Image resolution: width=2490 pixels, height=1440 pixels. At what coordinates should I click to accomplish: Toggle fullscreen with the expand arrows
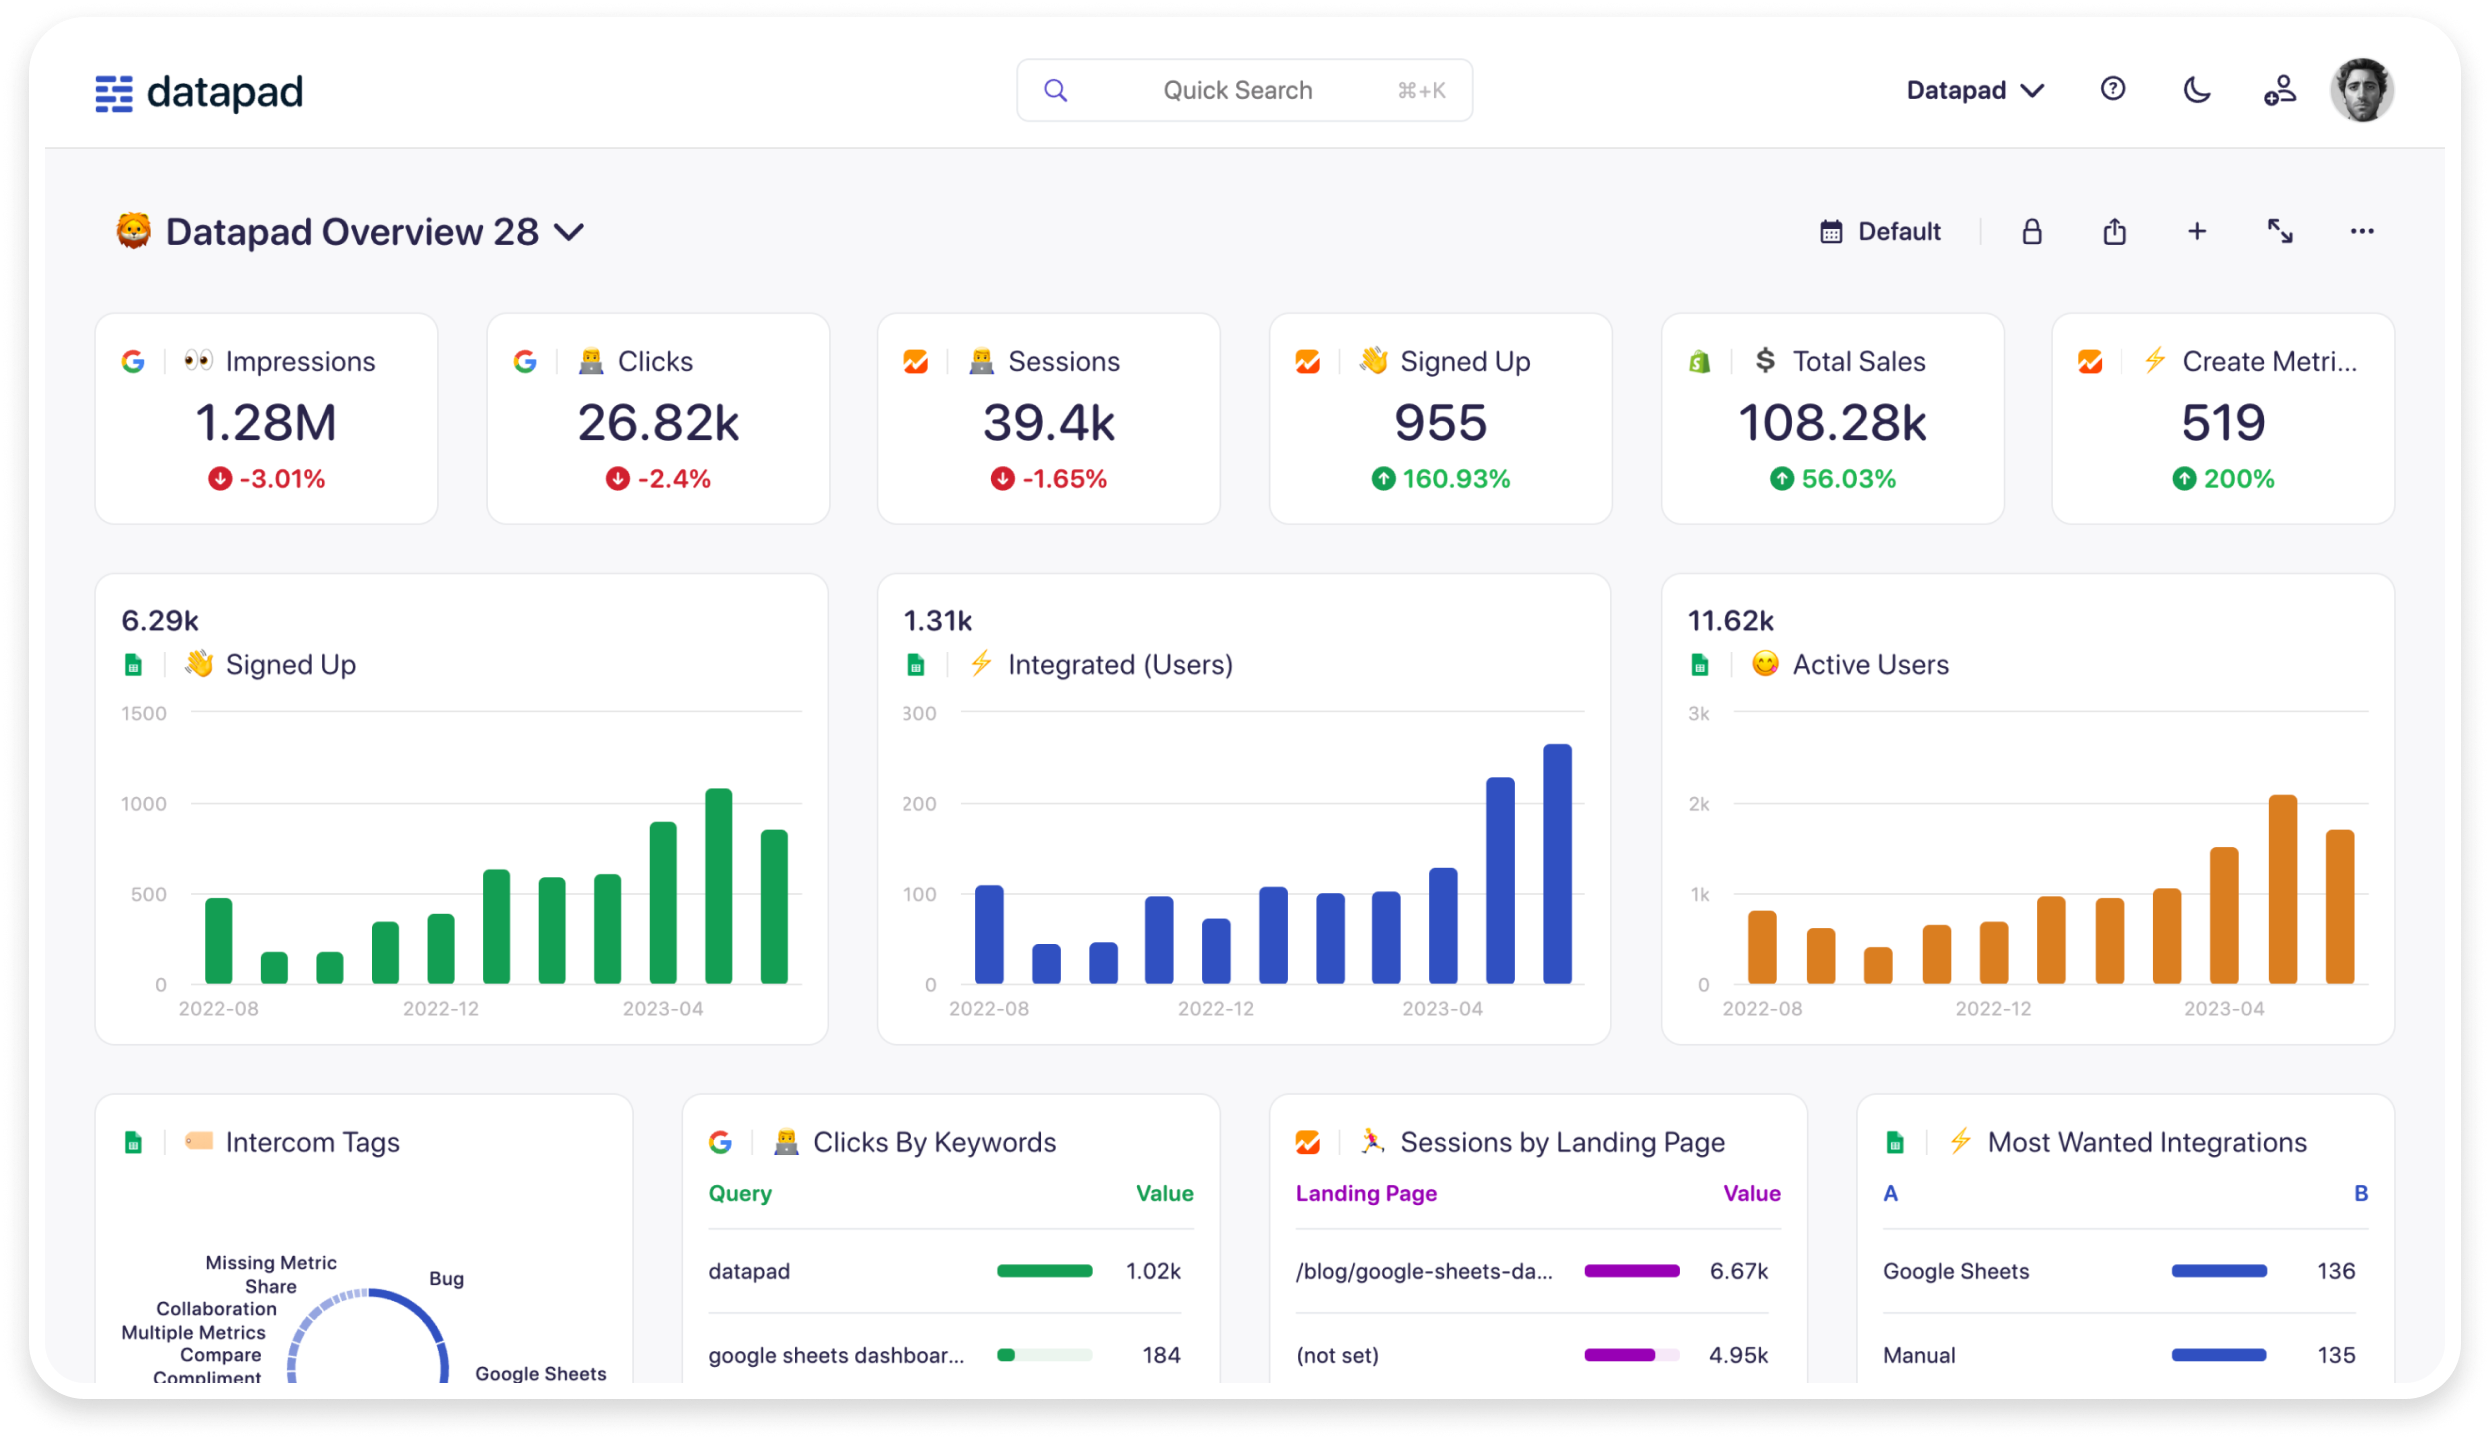click(x=2280, y=231)
